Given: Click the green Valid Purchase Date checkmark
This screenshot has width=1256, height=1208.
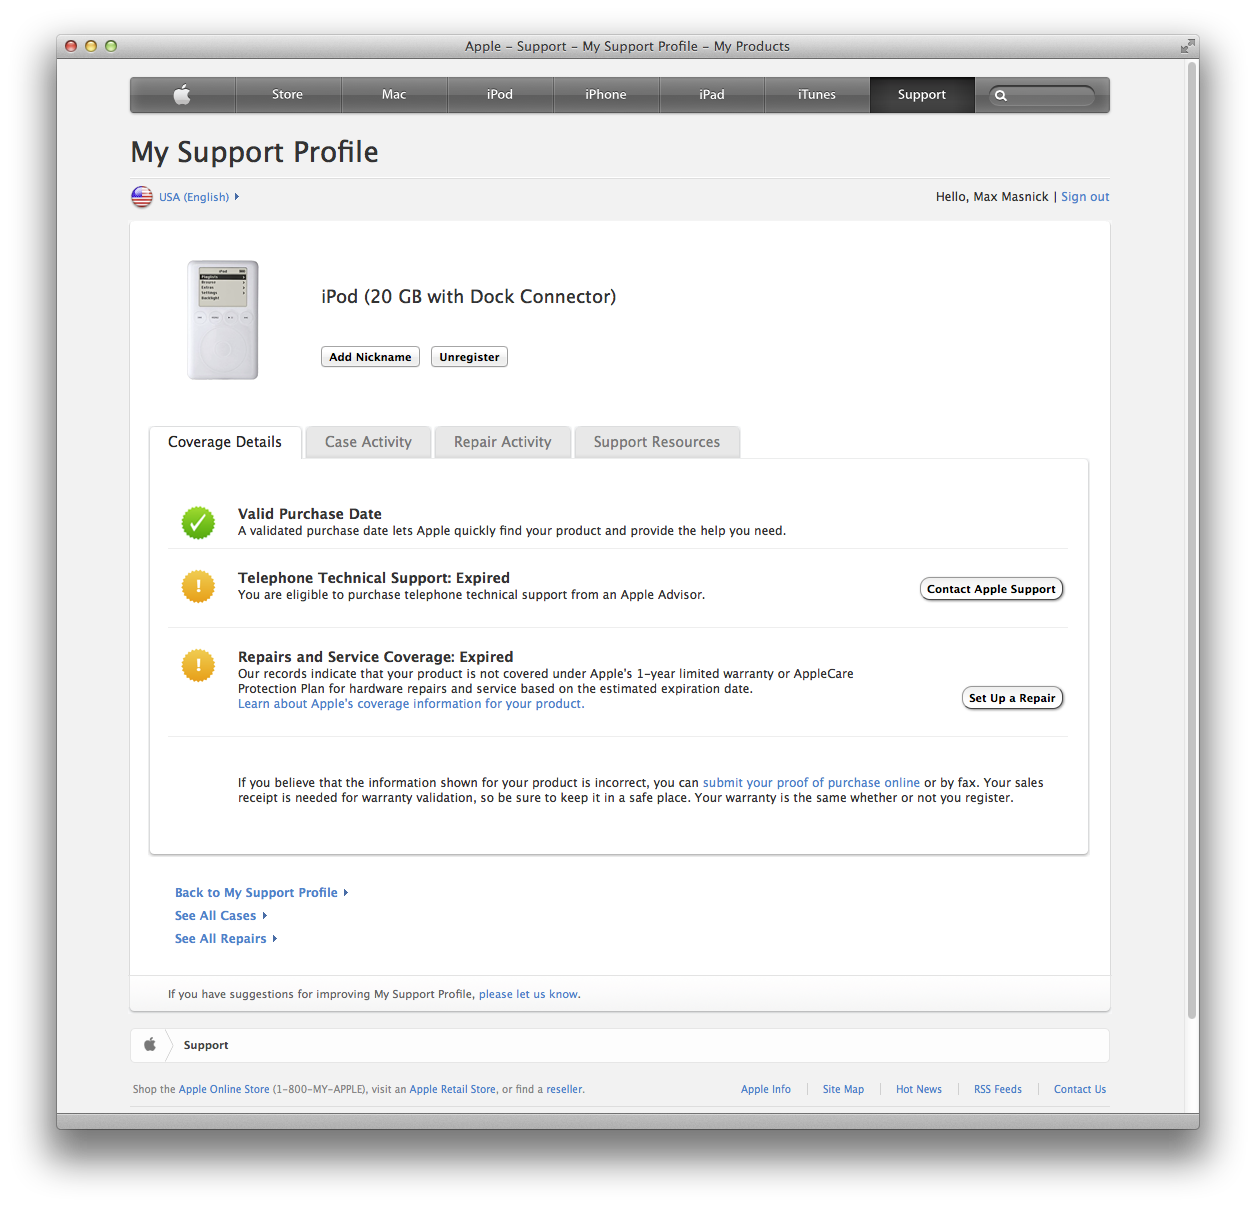Looking at the screenshot, I should [x=198, y=522].
